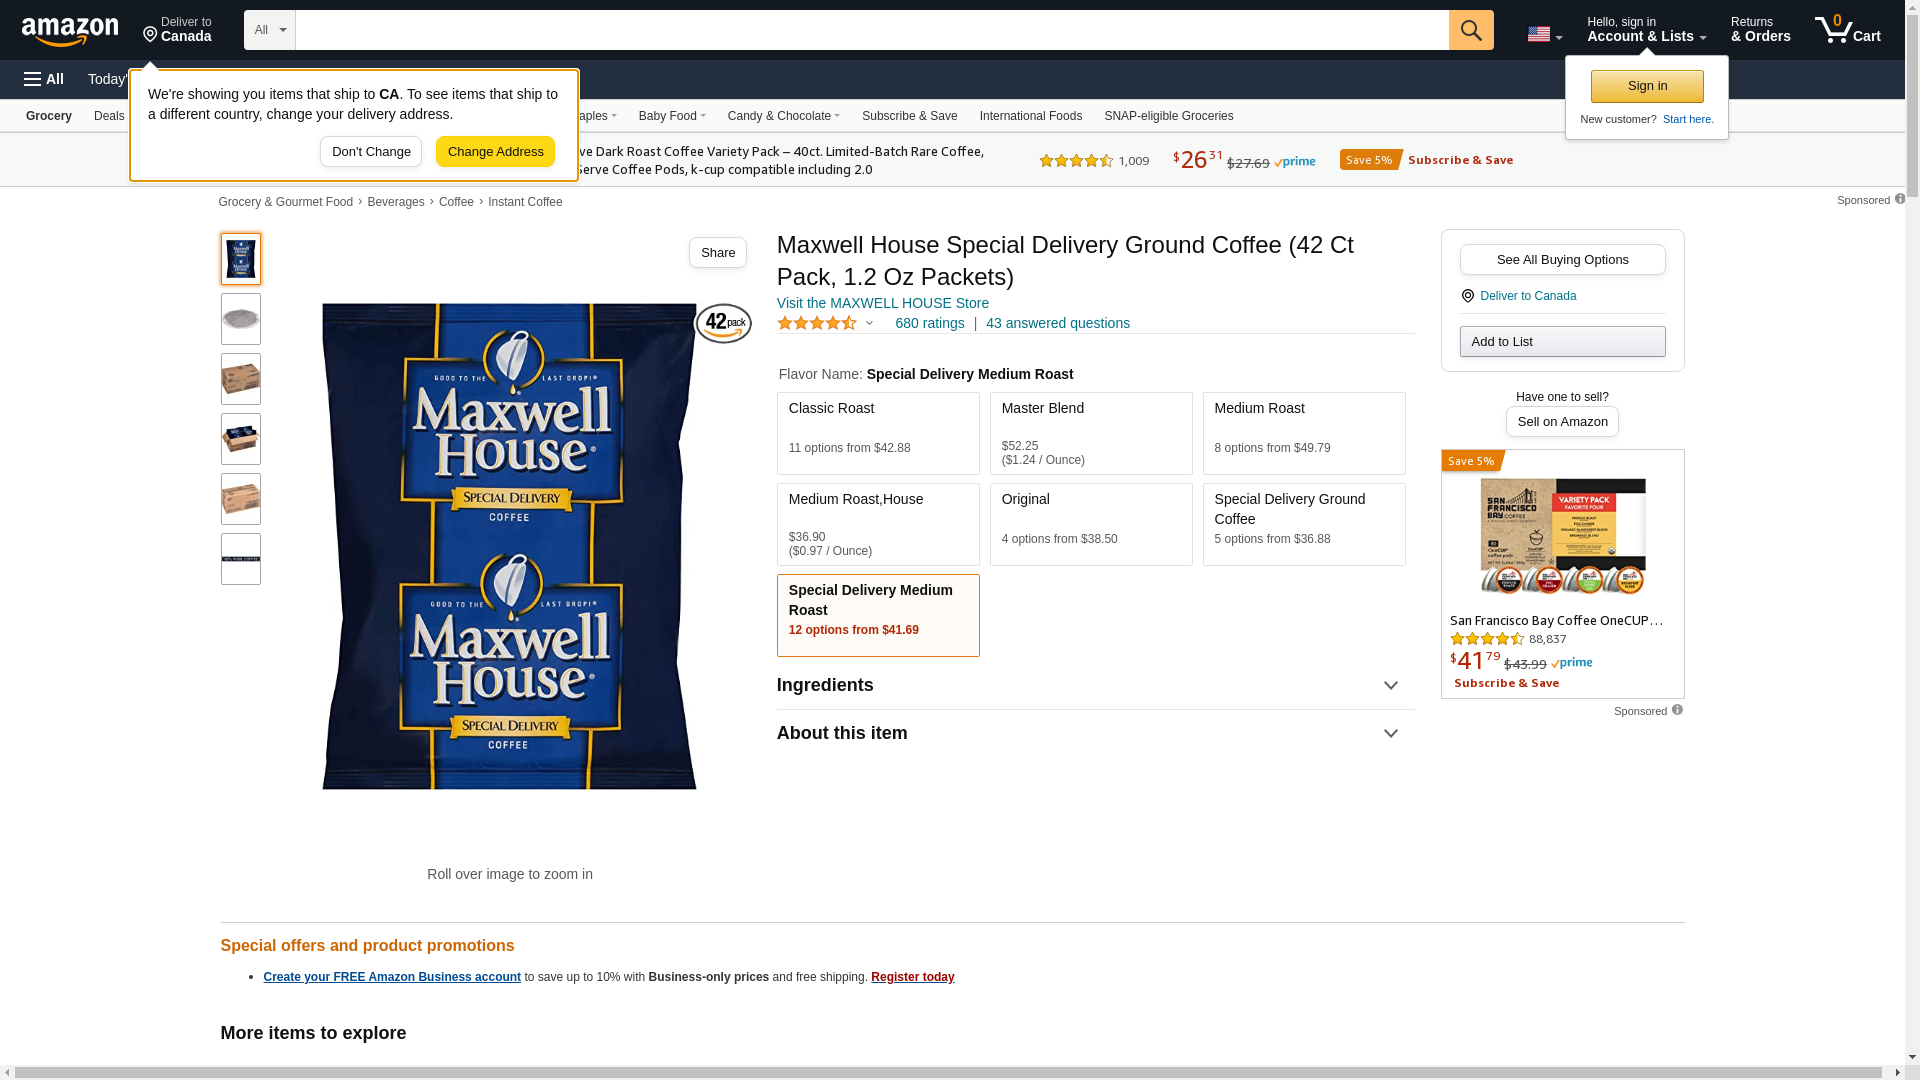Click the Change Address button
Viewport: 1920px width, 1080px height.
[x=495, y=152]
